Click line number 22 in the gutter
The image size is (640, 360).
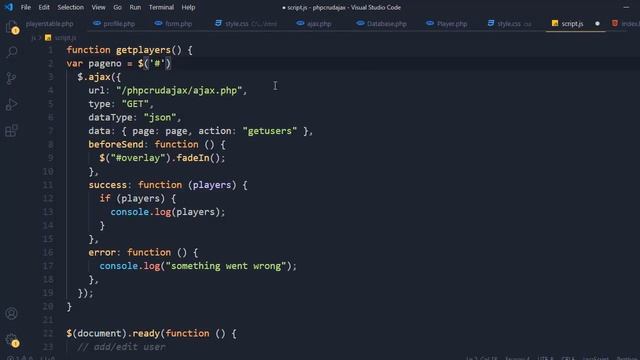tap(48, 333)
